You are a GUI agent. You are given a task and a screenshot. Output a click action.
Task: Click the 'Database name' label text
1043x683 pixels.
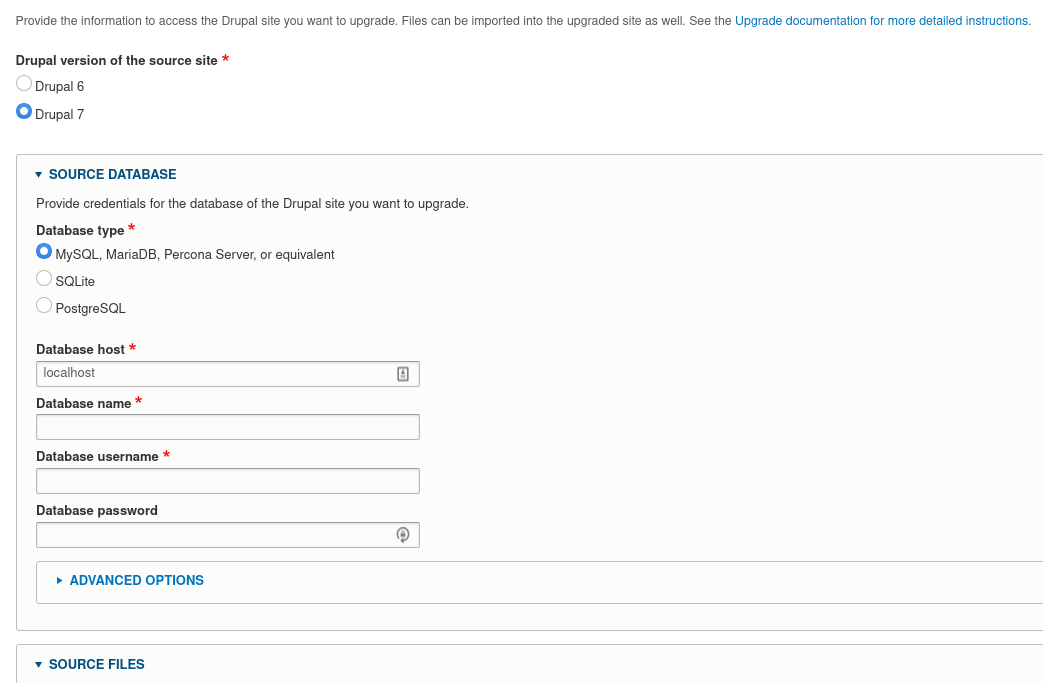click(x=84, y=403)
